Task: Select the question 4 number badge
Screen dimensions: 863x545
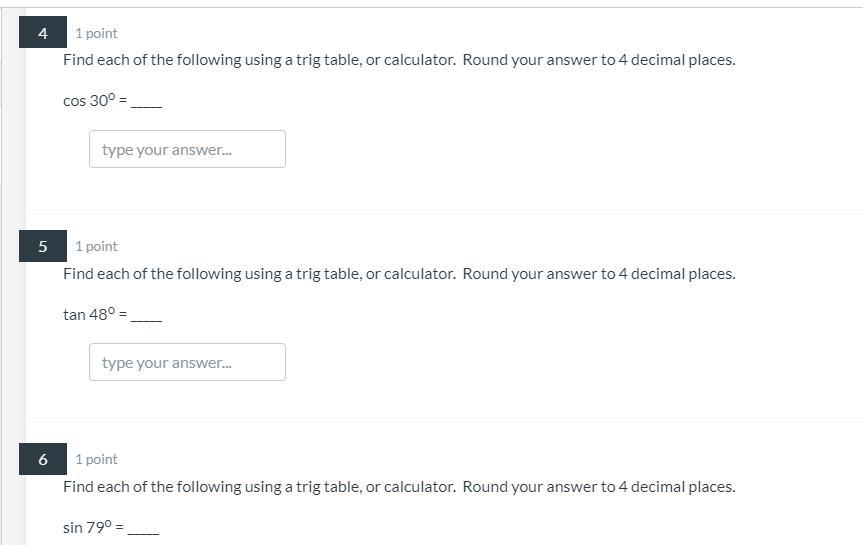Action: (x=43, y=33)
